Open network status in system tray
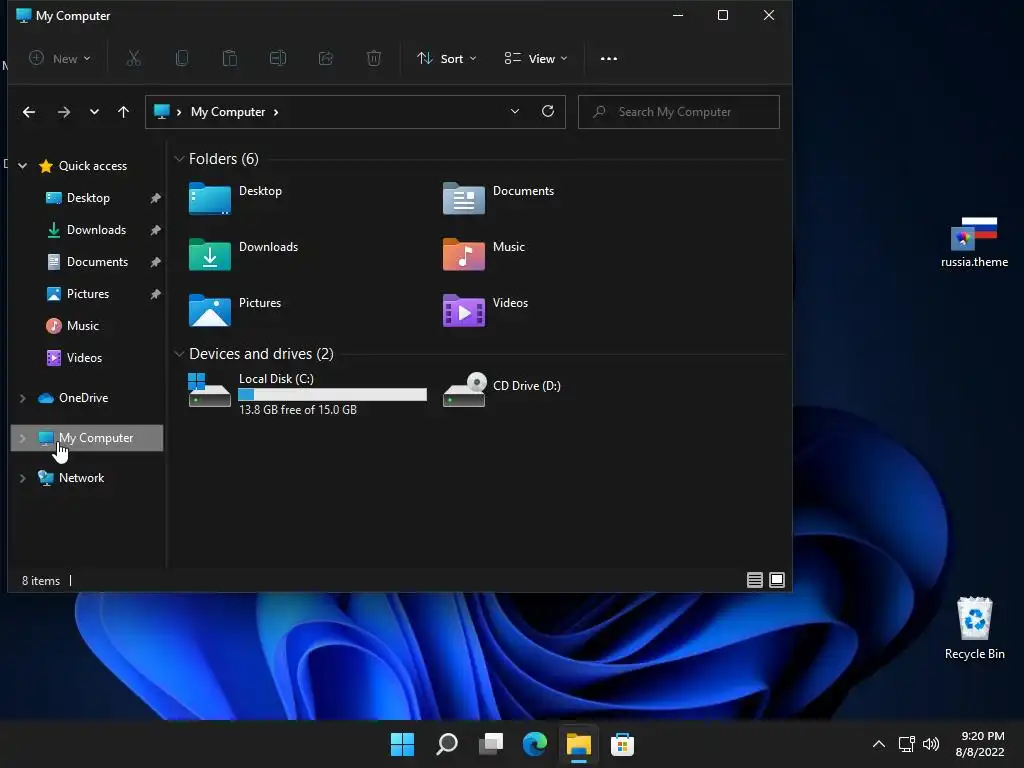Viewport: 1024px width, 768px height. [906, 744]
